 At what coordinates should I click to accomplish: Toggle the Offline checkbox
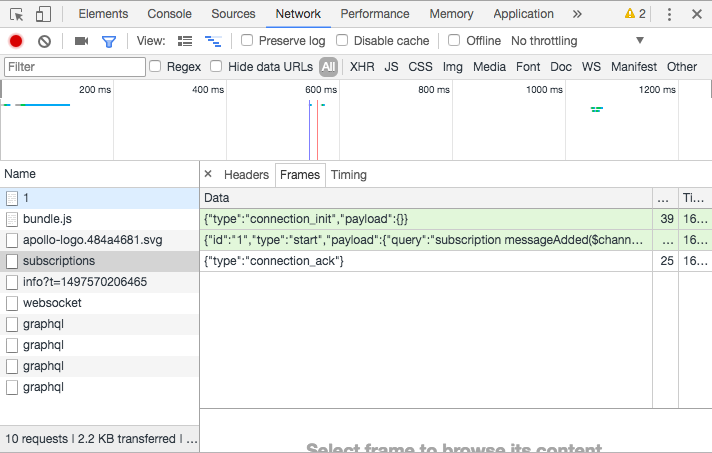(454, 41)
